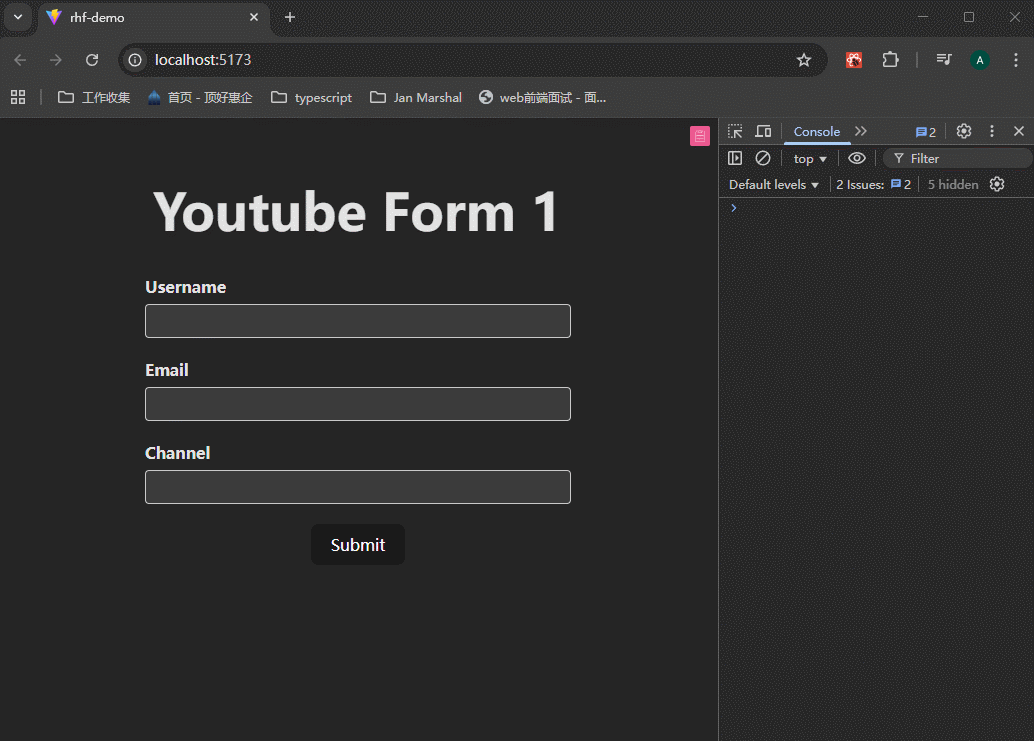Switch to the Console tab
The height and width of the screenshot is (741, 1034).
tap(816, 132)
